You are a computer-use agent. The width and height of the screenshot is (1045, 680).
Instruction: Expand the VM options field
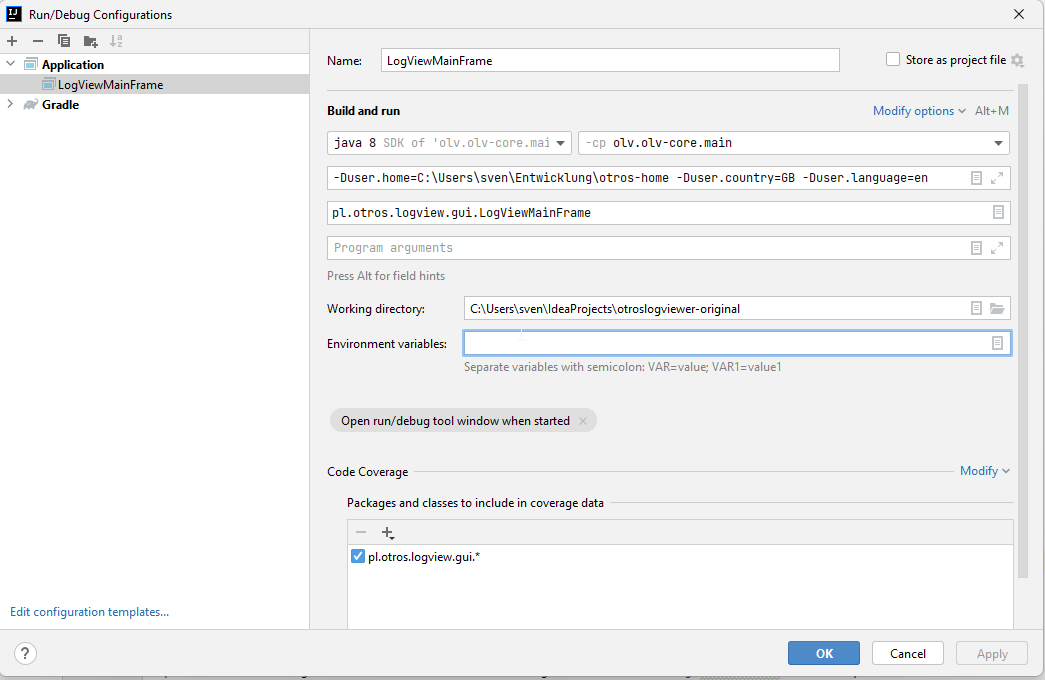pyautogui.click(x=996, y=177)
